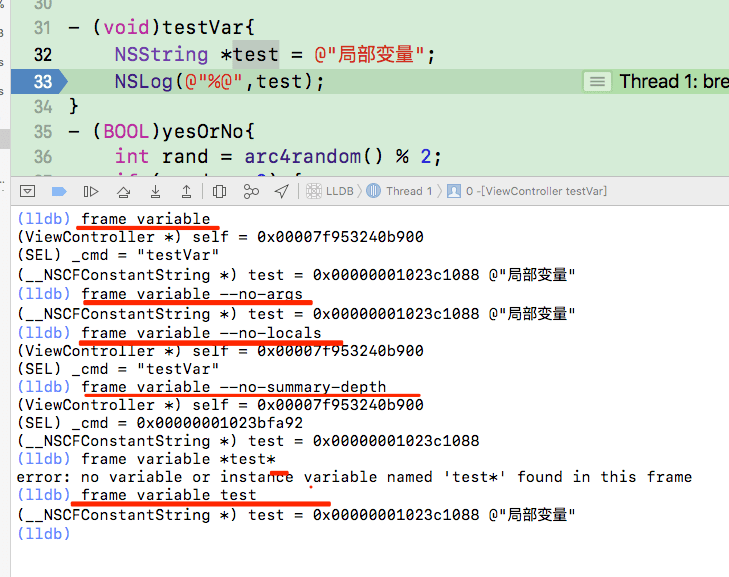Screen dimensions: 729x577
Task: Click line number 35 in the gutter
Action: [x=42, y=131]
